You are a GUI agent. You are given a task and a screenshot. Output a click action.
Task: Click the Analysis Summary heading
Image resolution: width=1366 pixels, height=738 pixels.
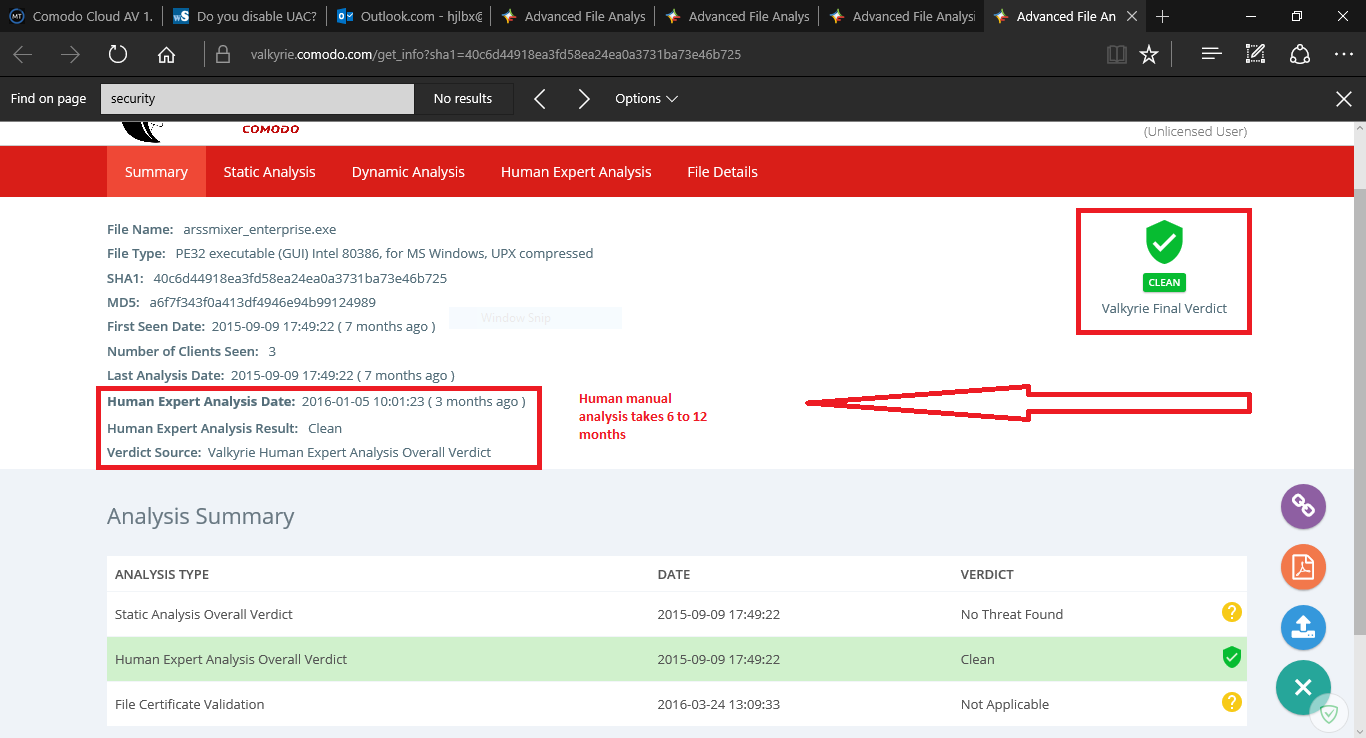coord(201,517)
